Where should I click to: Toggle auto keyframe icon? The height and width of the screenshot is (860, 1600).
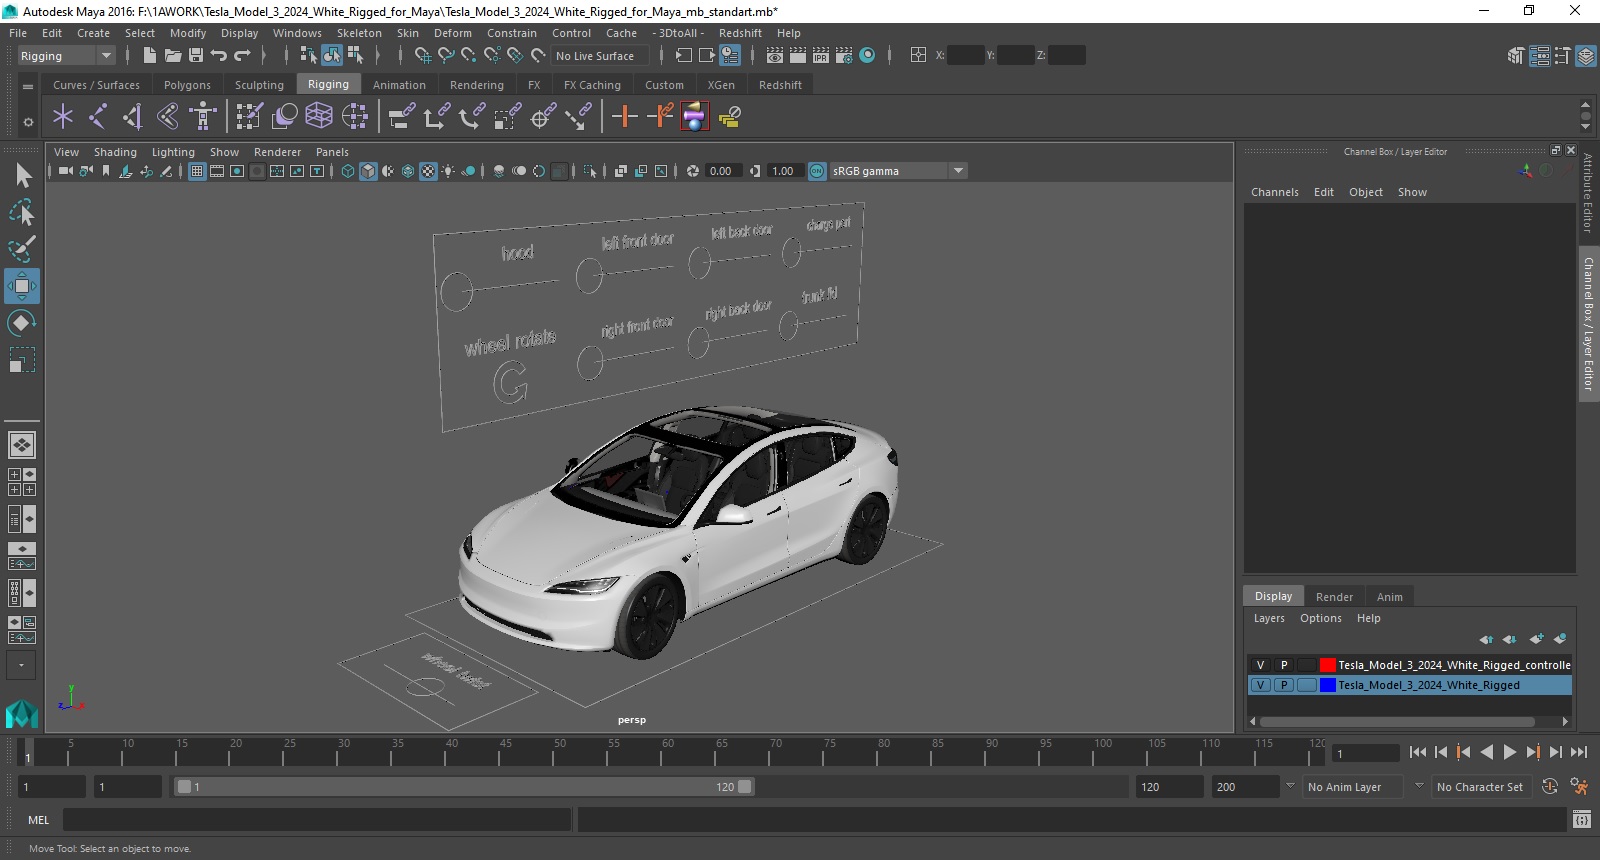click(x=1550, y=787)
